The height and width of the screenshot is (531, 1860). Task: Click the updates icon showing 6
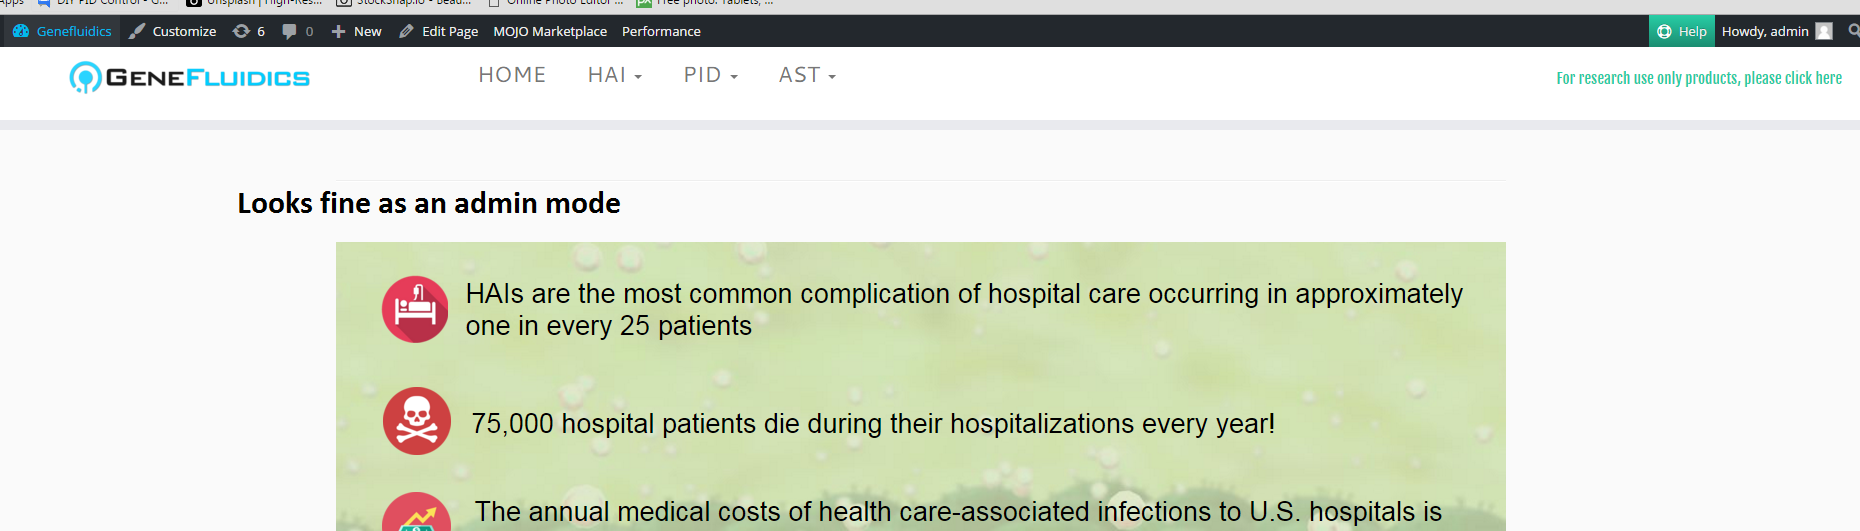click(241, 31)
